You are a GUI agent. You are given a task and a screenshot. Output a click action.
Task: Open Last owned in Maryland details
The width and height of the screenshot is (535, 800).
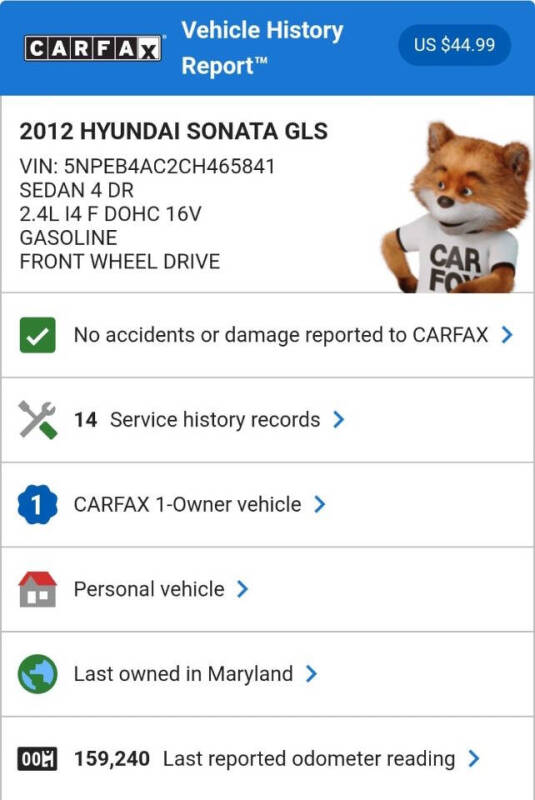click(184, 674)
